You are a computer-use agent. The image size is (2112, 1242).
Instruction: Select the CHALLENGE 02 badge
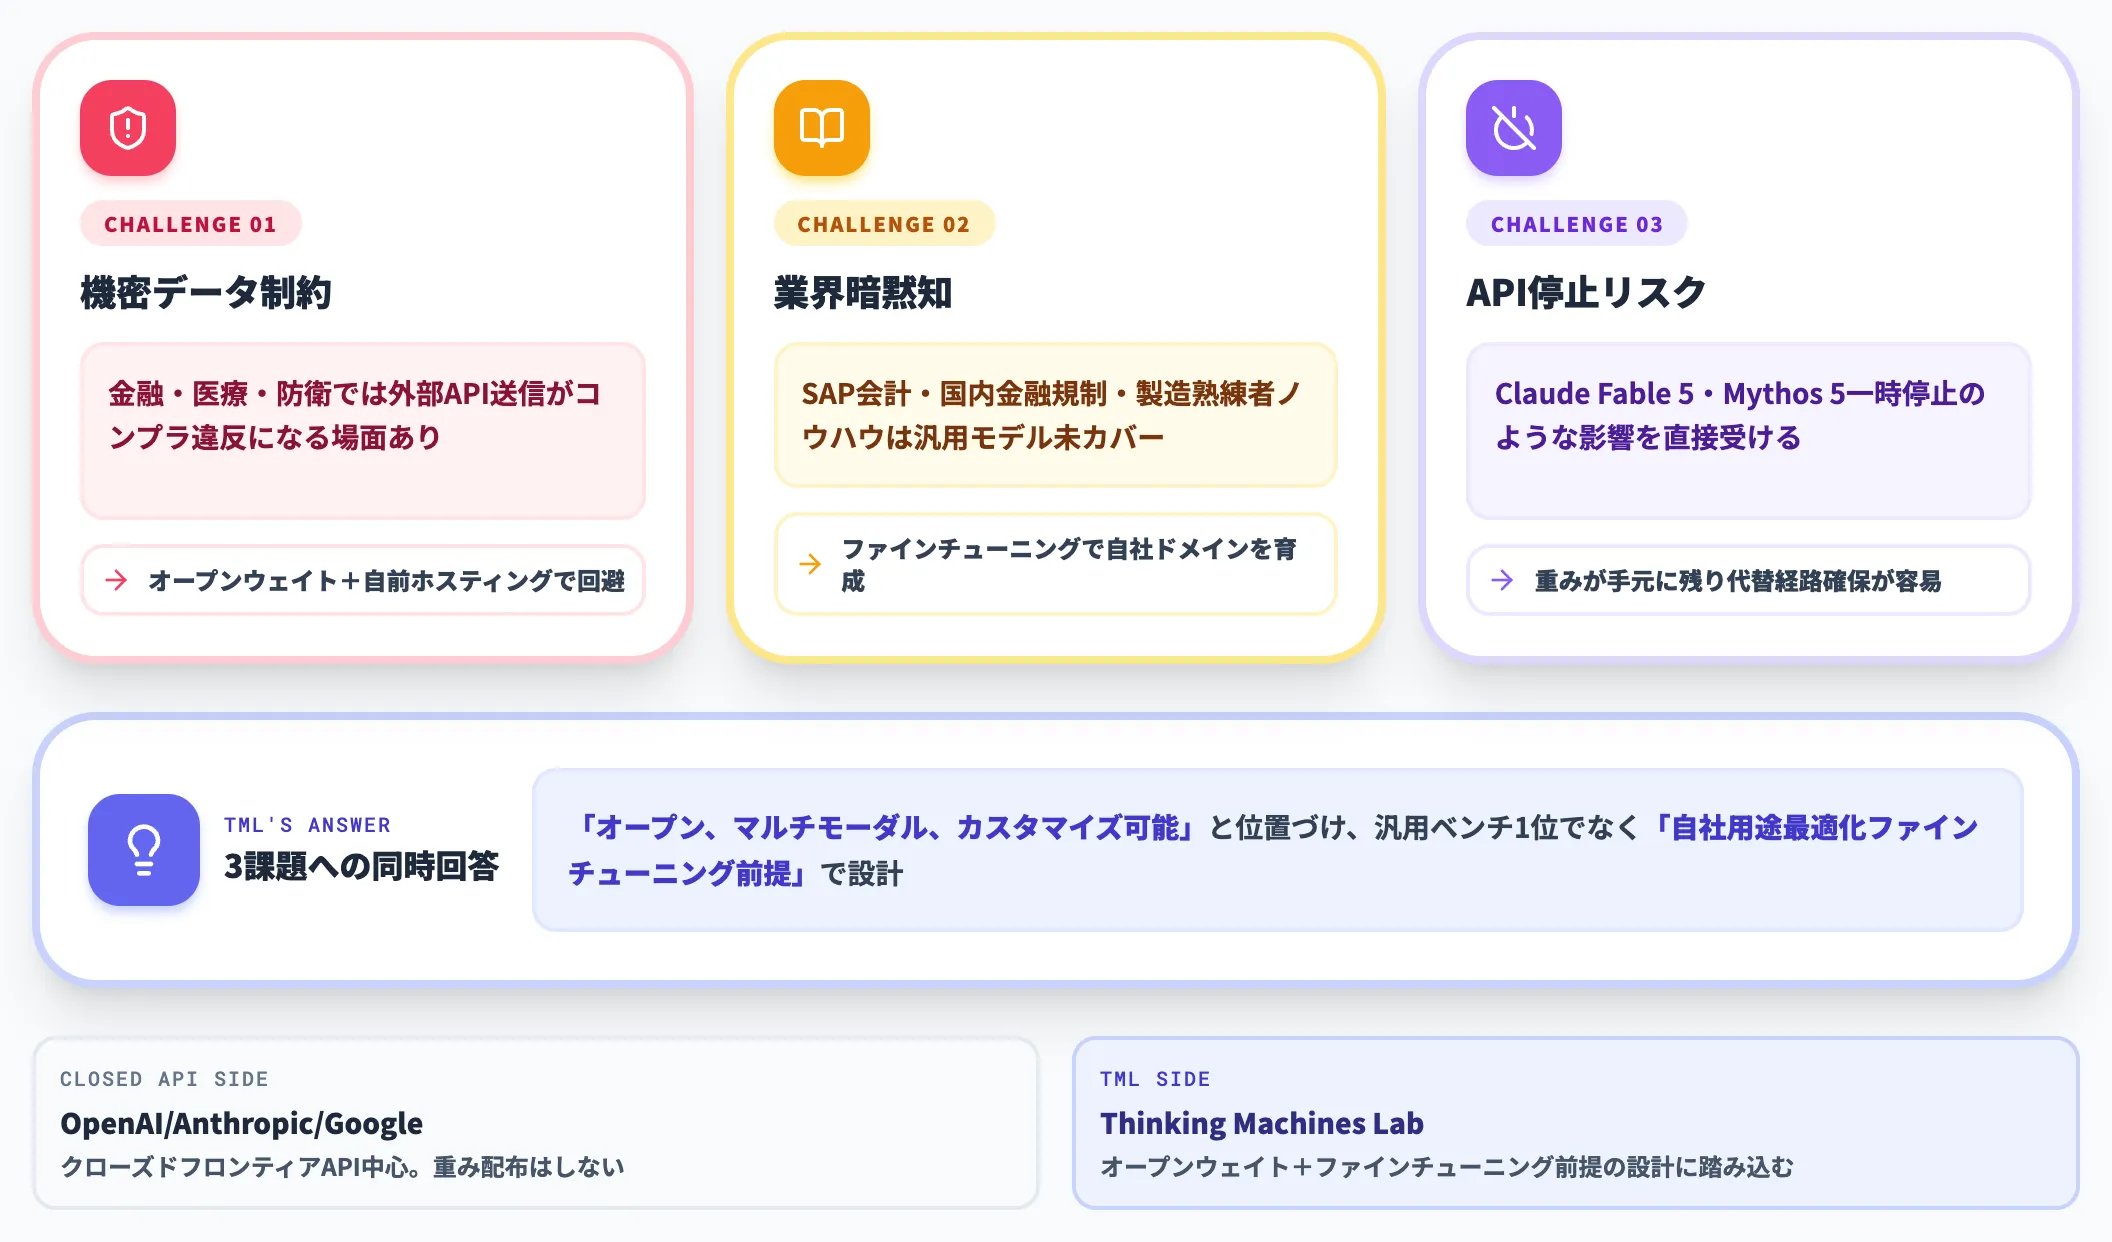tap(884, 224)
